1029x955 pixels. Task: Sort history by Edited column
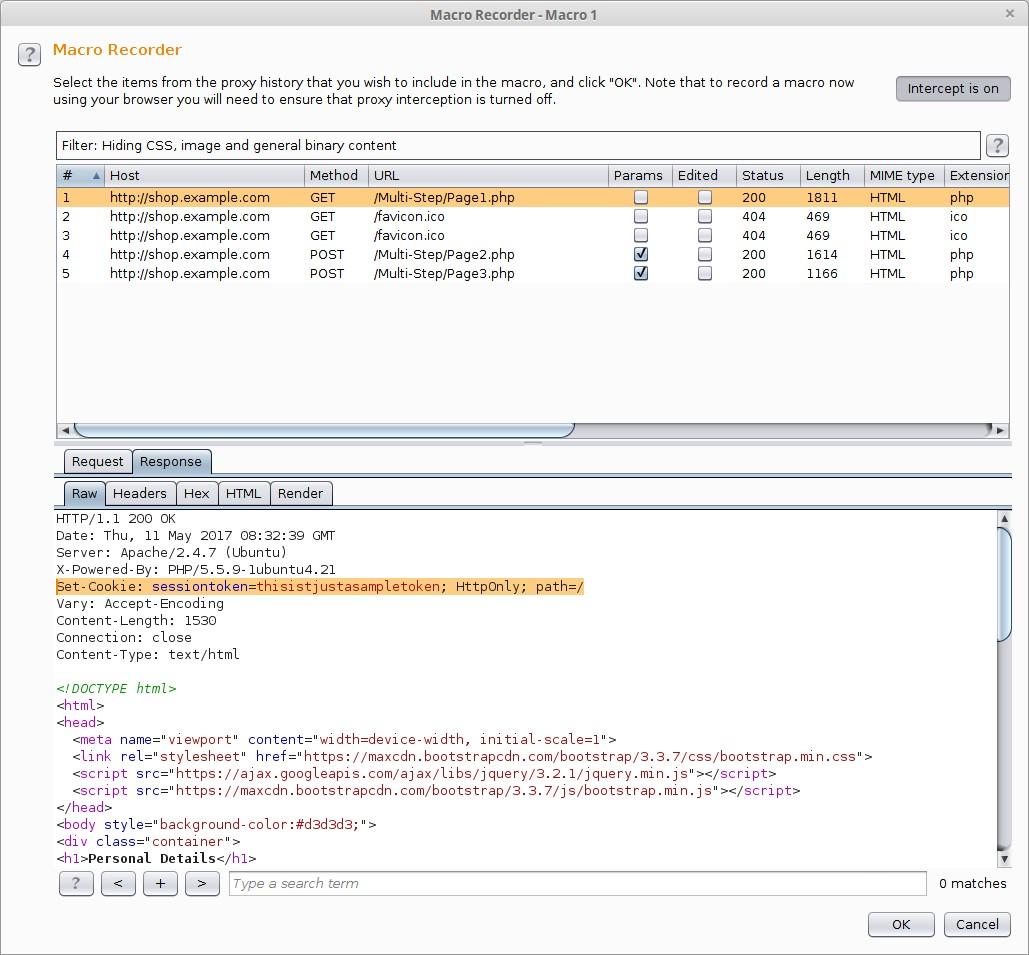pos(705,175)
